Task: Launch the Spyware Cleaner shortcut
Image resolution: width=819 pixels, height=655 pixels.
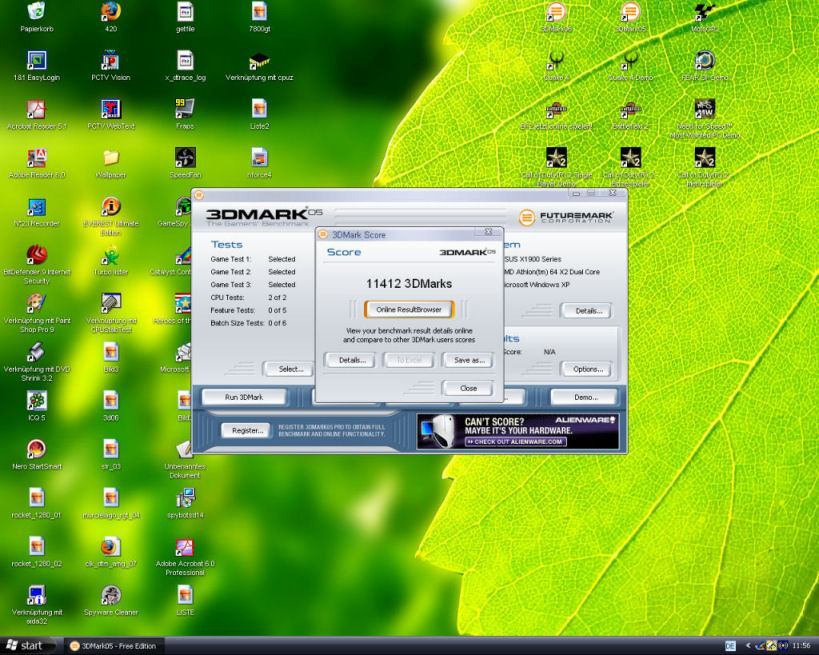Action: tap(111, 595)
